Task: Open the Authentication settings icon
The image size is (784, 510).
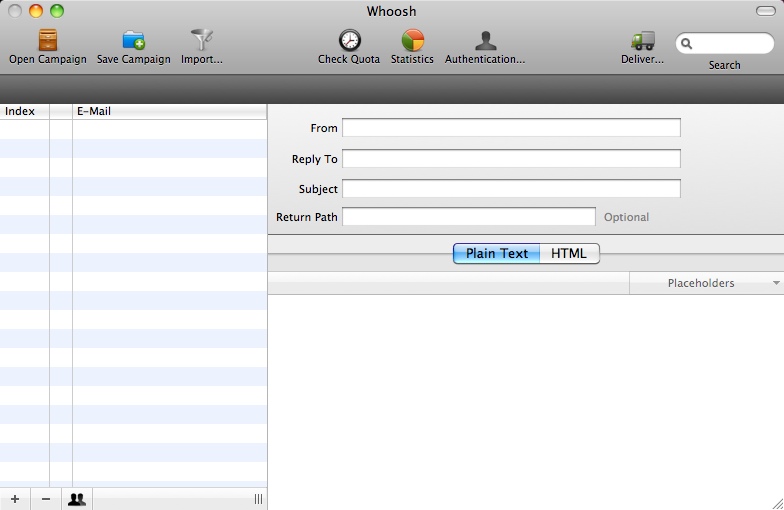Action: point(485,41)
